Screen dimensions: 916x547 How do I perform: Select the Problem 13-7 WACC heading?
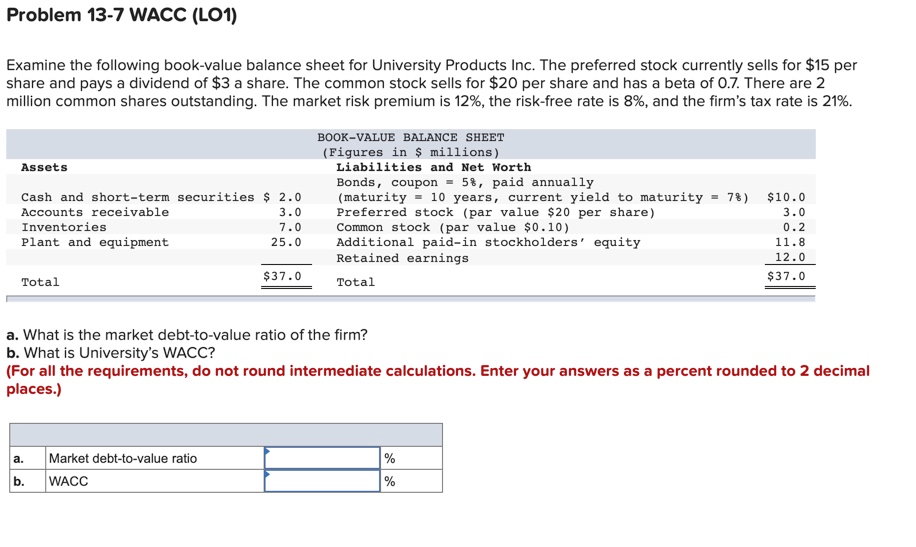tap(121, 17)
